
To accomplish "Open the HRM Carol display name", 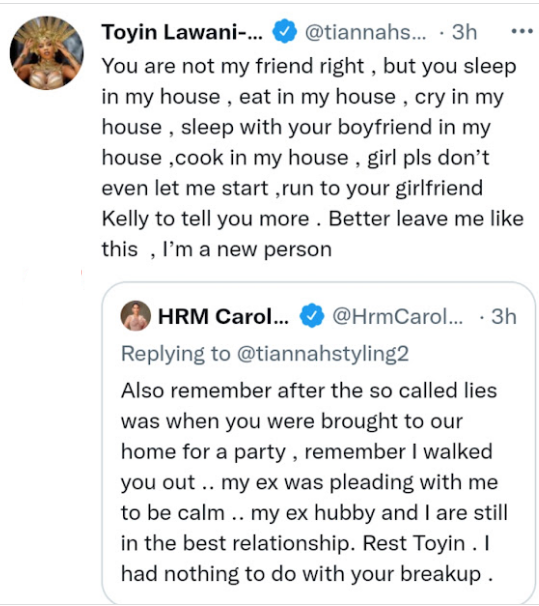I will point(223,317).
